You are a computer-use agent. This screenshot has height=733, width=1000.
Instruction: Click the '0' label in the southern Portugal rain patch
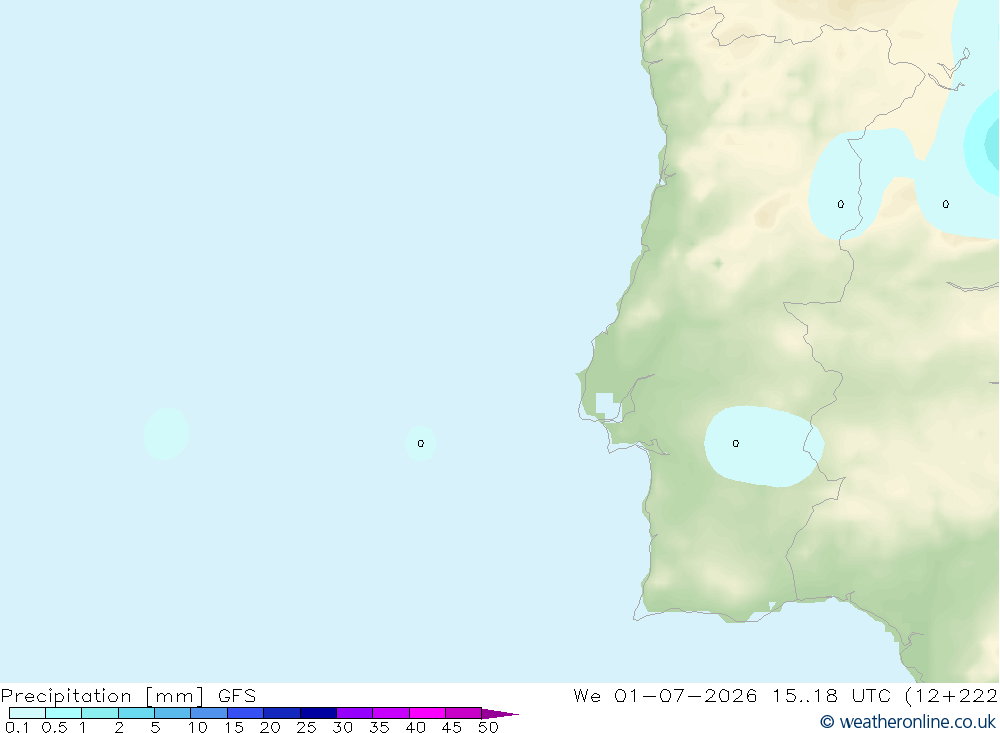coord(735,443)
